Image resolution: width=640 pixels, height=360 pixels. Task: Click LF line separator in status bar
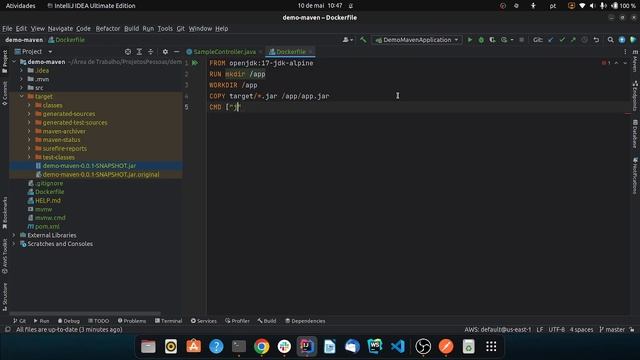(540, 329)
